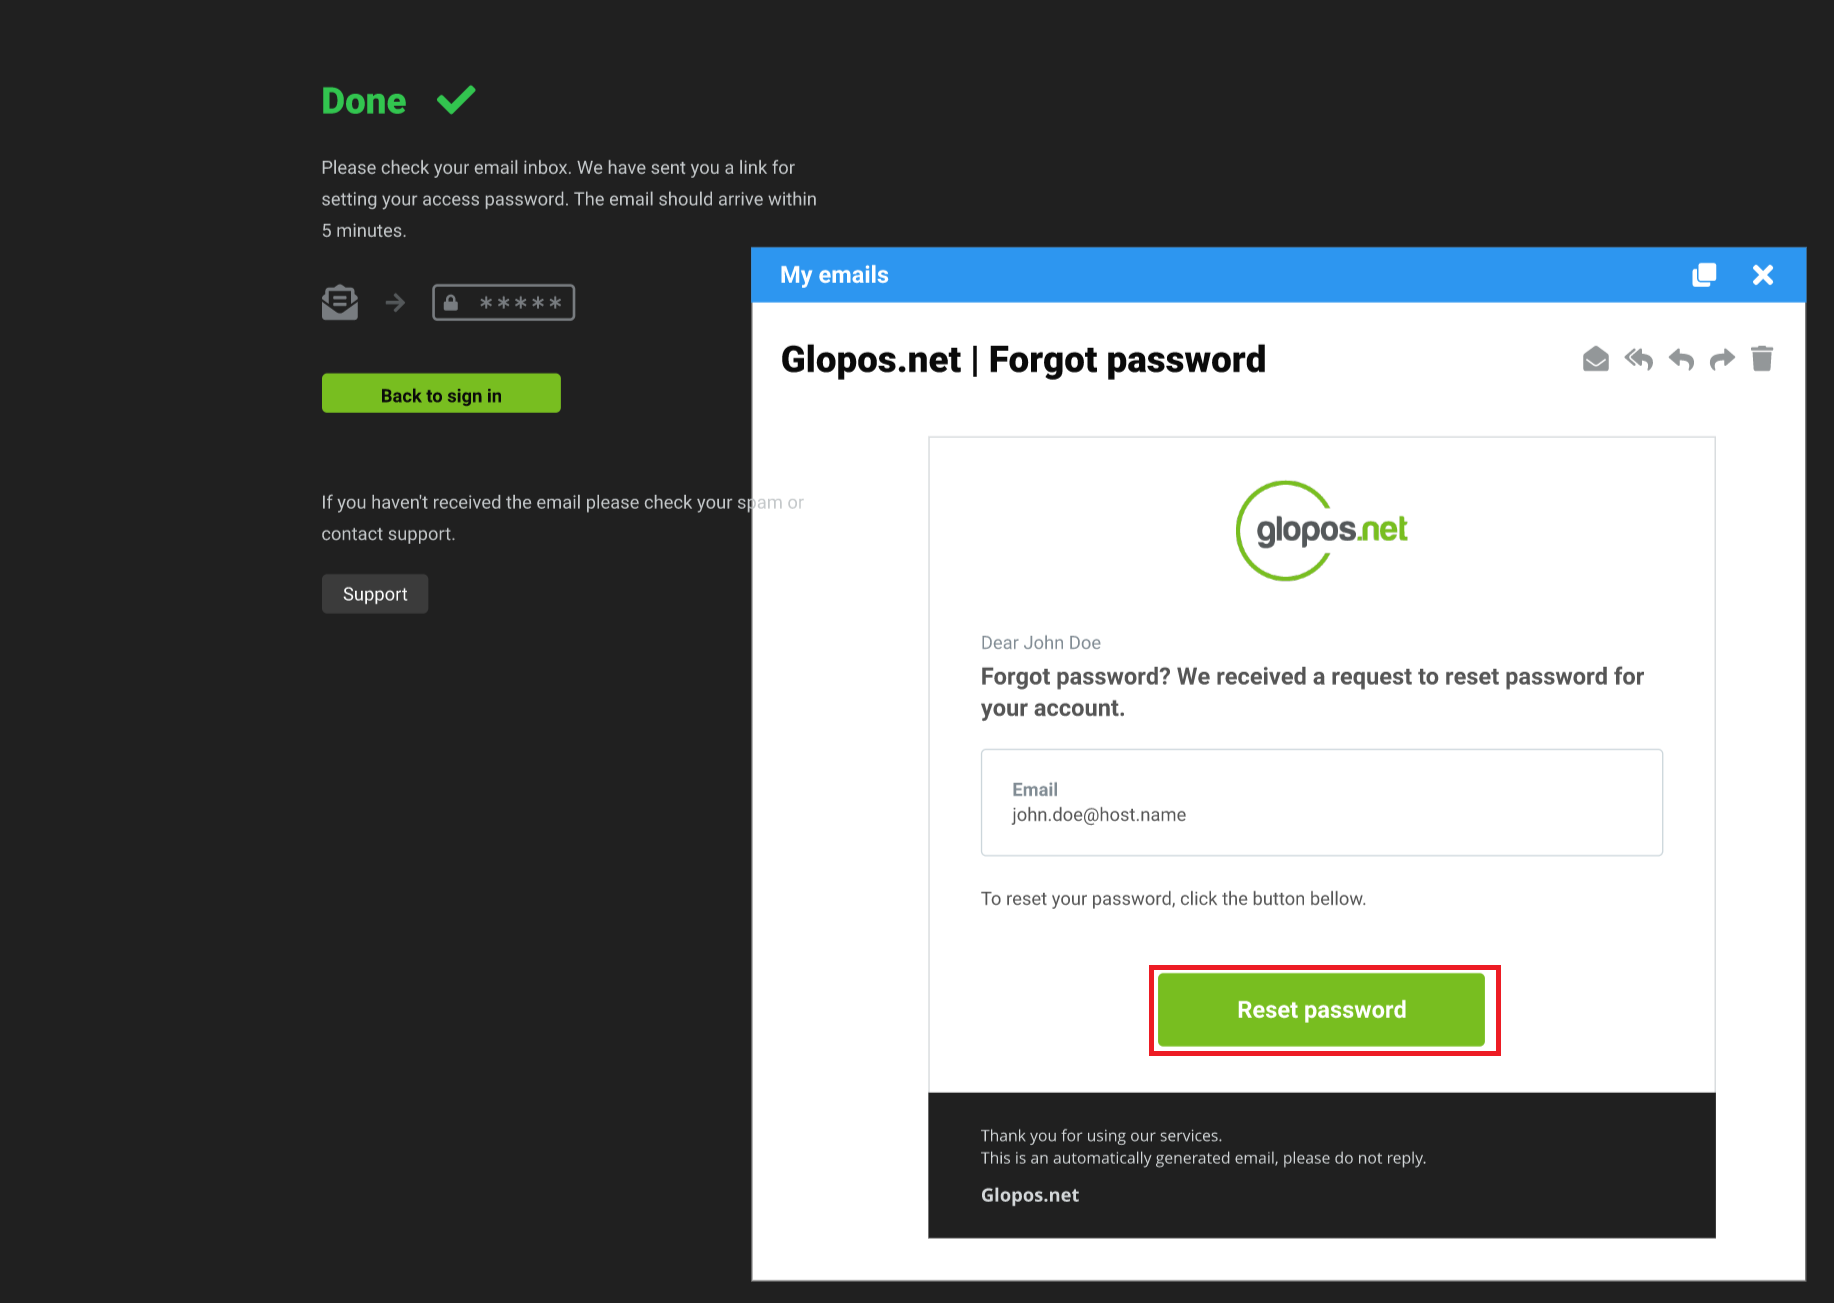The image size is (1834, 1303).
Task: Forward the Forgot password email
Action: [x=1722, y=359]
